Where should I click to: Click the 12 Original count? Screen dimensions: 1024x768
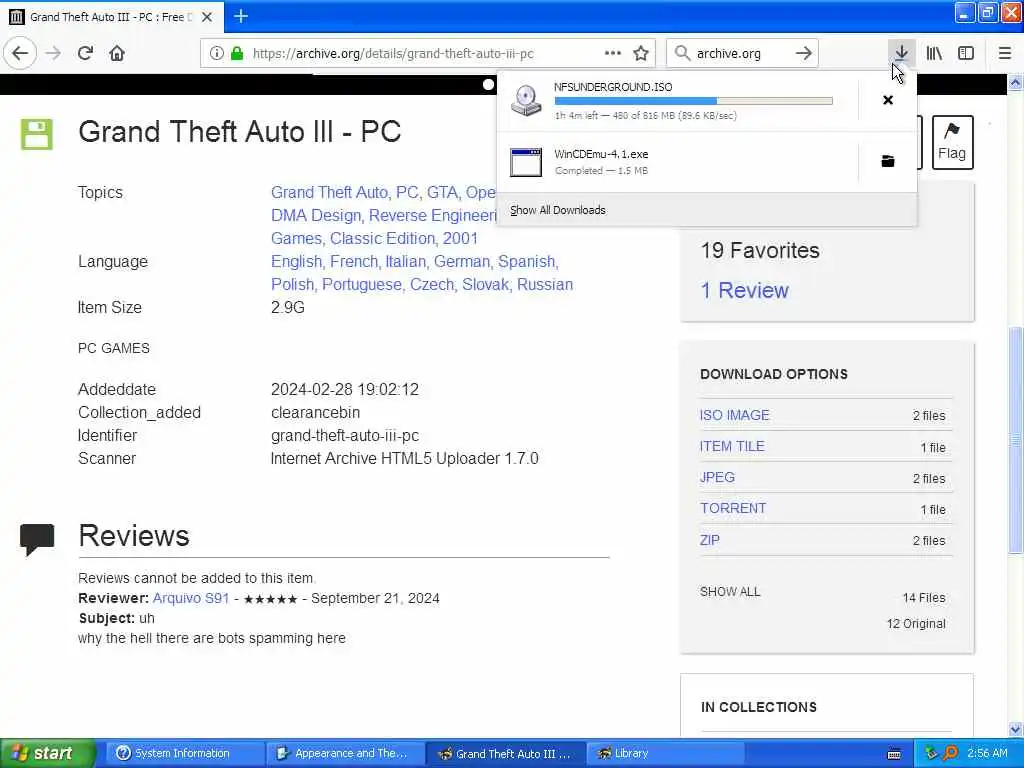(916, 624)
